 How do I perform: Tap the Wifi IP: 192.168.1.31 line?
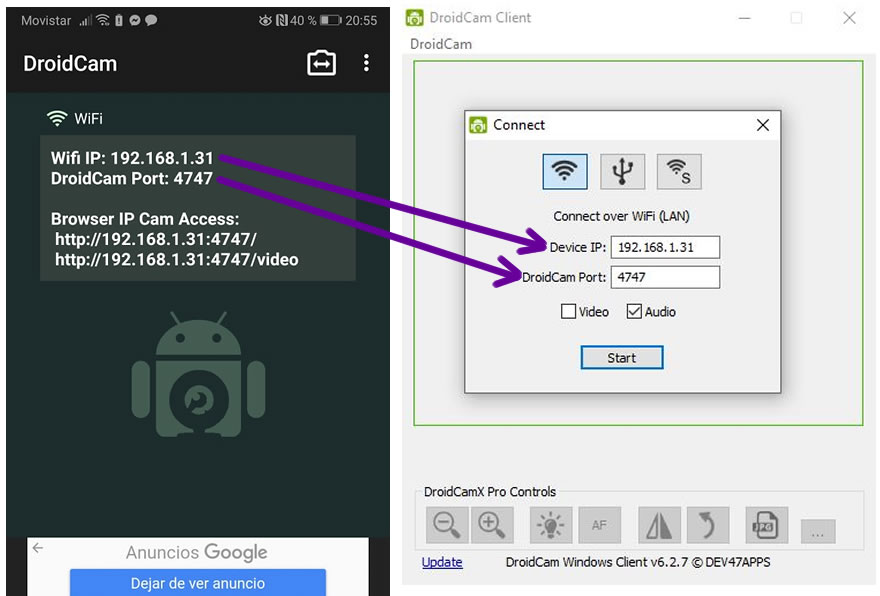point(132,158)
